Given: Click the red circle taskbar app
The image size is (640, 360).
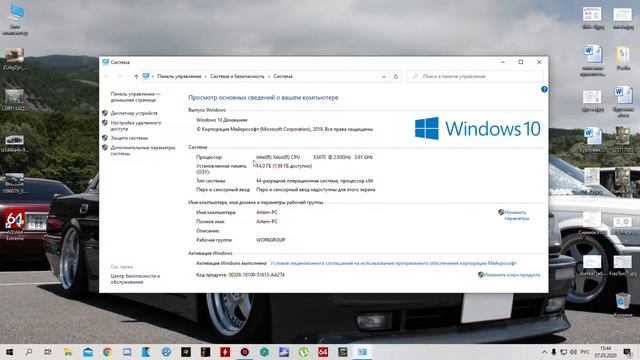Looking at the screenshot, I should [244, 352].
